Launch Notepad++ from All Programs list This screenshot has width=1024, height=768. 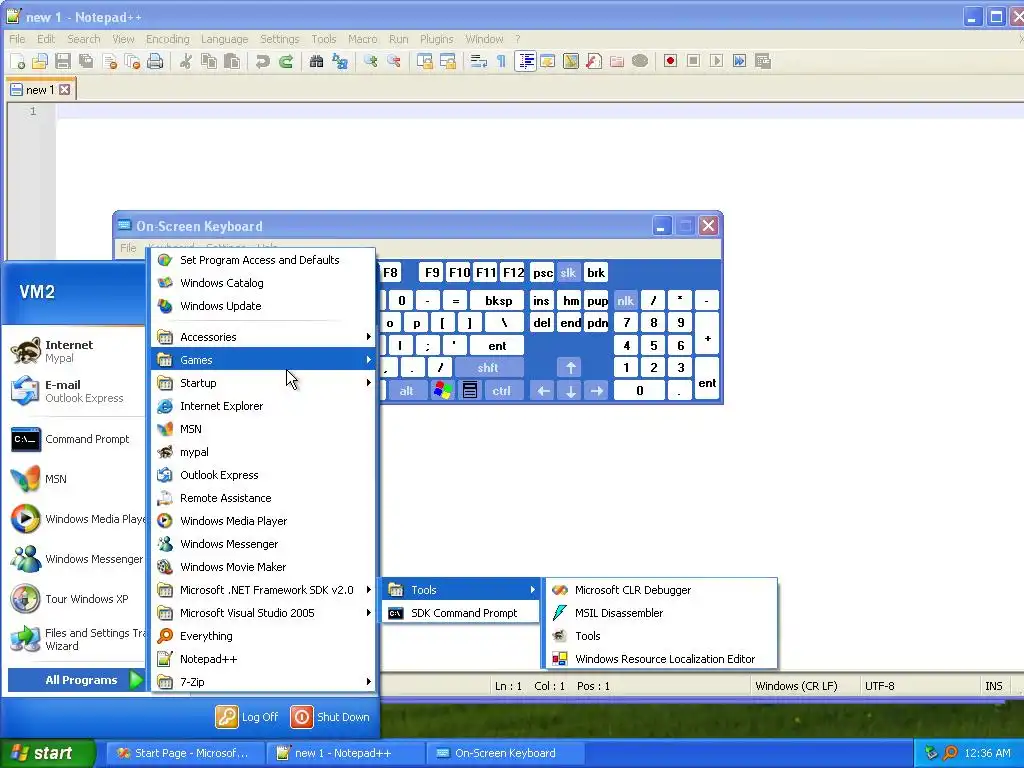point(264,659)
